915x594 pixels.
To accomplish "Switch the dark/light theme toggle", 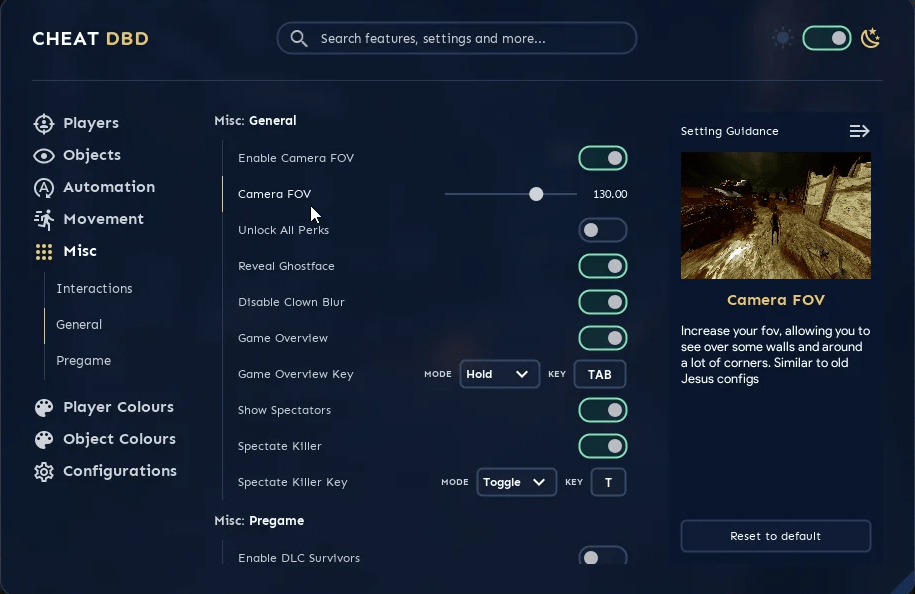I will (x=826, y=39).
